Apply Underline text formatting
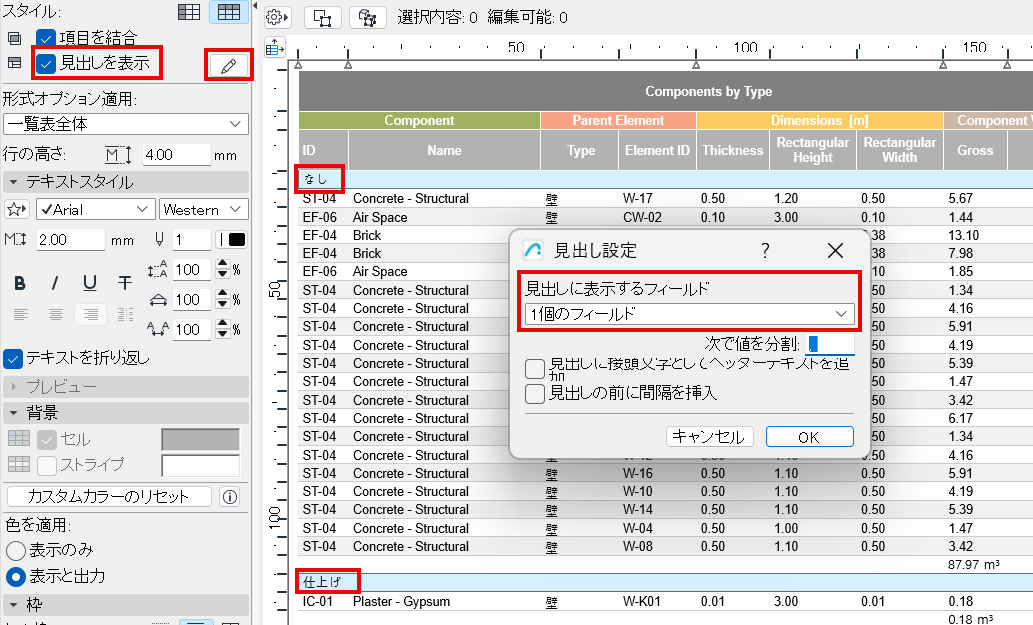 click(x=90, y=284)
